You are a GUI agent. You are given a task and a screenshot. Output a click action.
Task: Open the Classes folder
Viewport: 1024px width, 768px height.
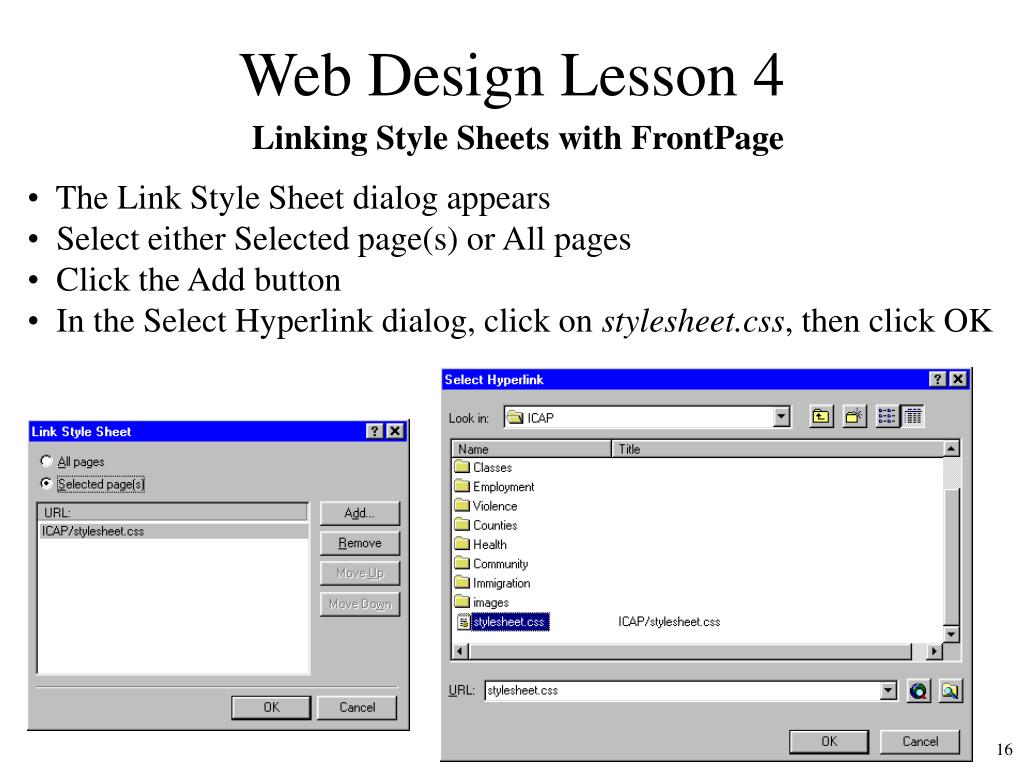tap(484, 468)
